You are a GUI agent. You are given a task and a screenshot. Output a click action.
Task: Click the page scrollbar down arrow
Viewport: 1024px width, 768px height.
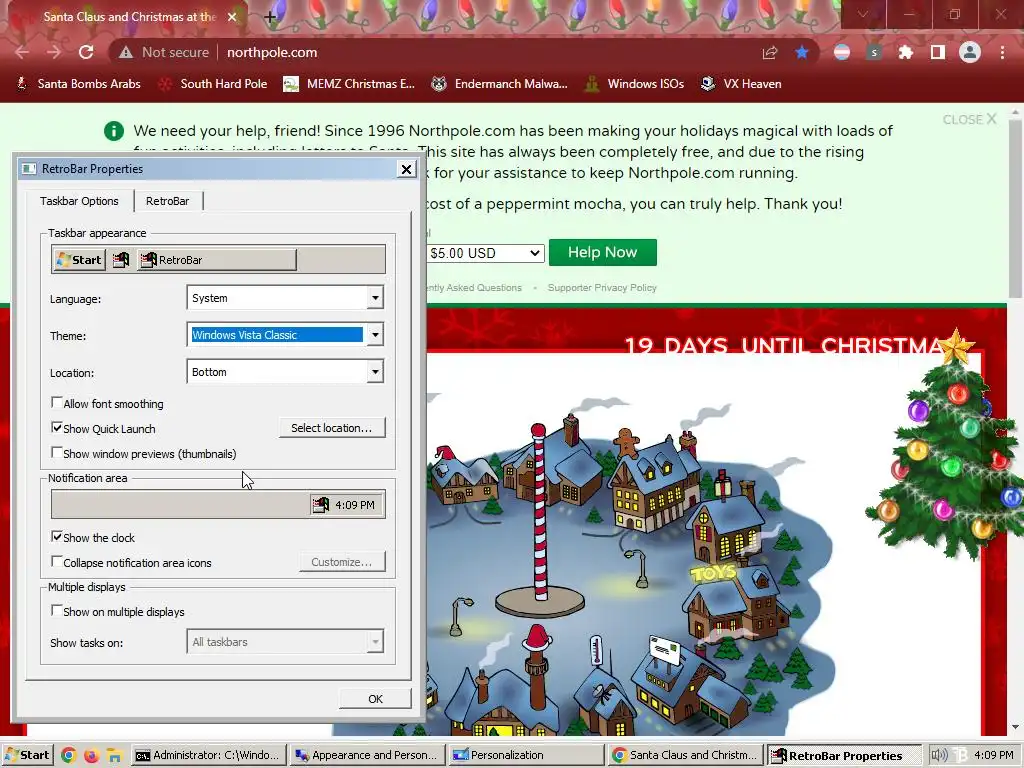[x=1015, y=727]
